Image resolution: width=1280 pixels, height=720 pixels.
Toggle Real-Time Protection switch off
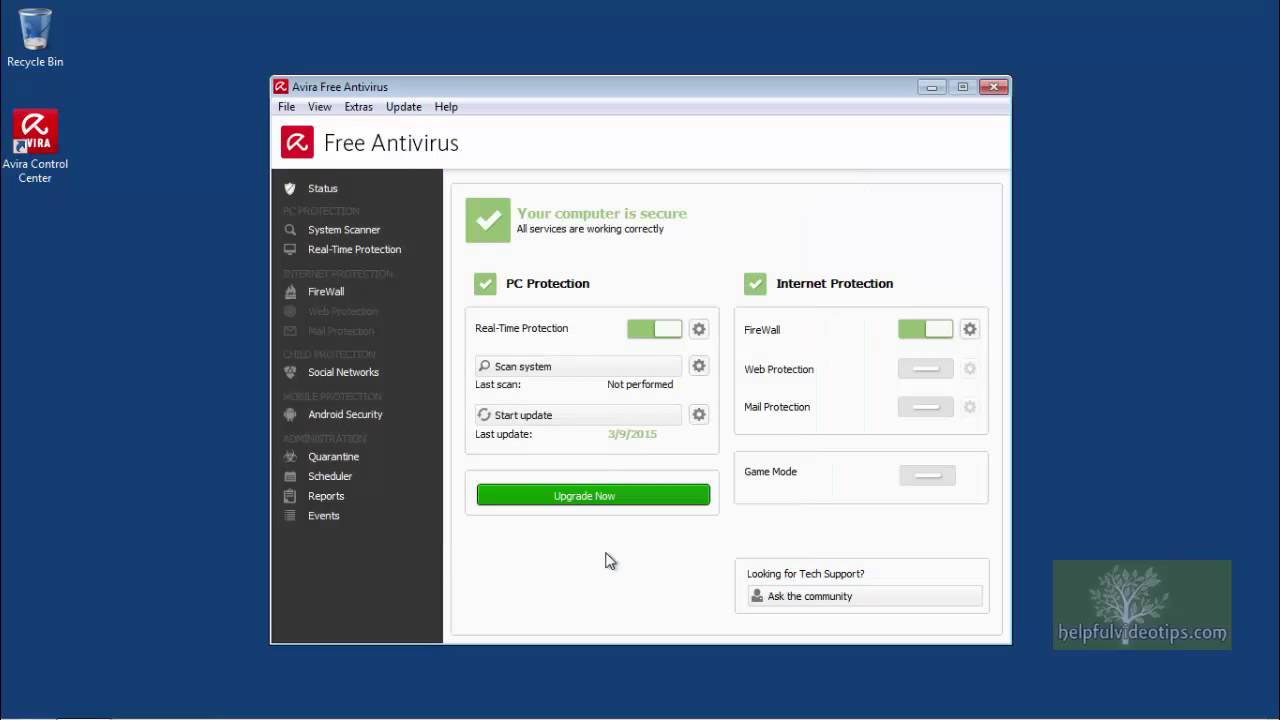click(655, 329)
